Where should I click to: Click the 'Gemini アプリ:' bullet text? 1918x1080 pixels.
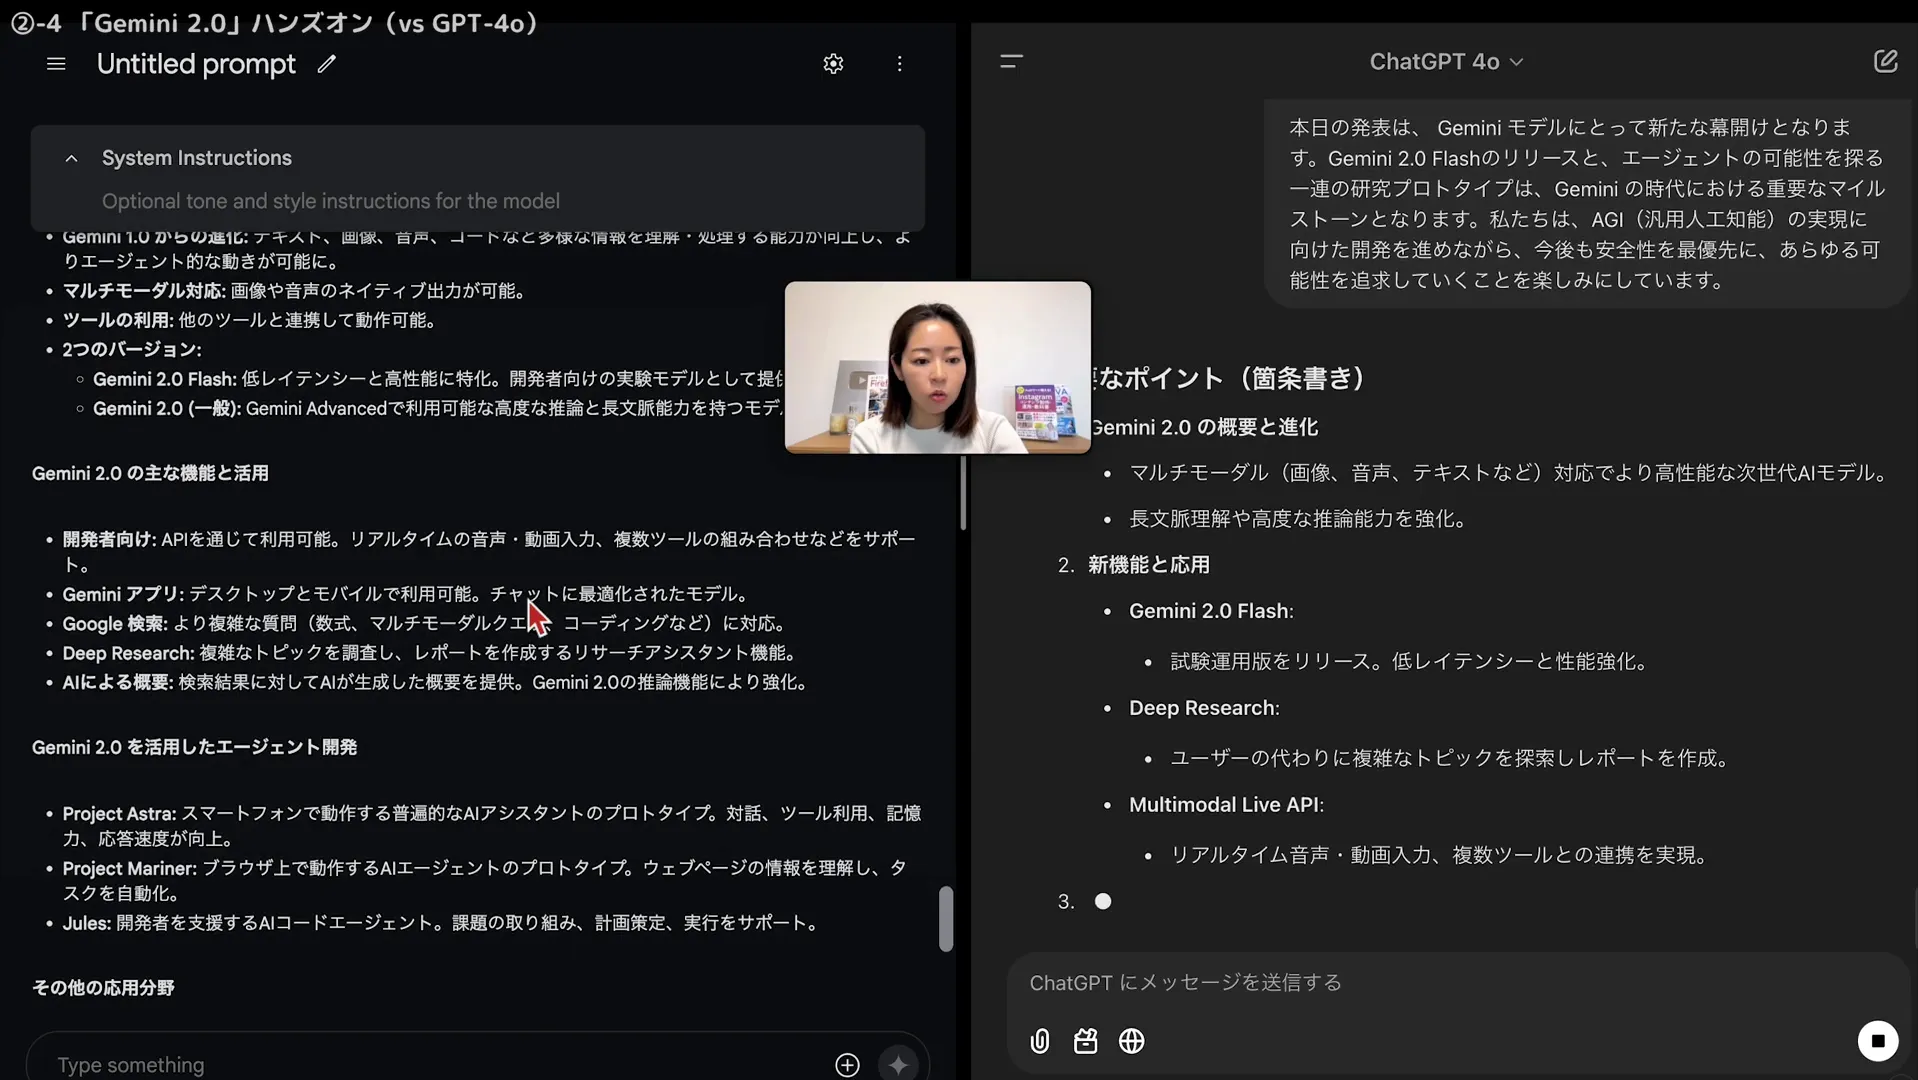click(123, 594)
